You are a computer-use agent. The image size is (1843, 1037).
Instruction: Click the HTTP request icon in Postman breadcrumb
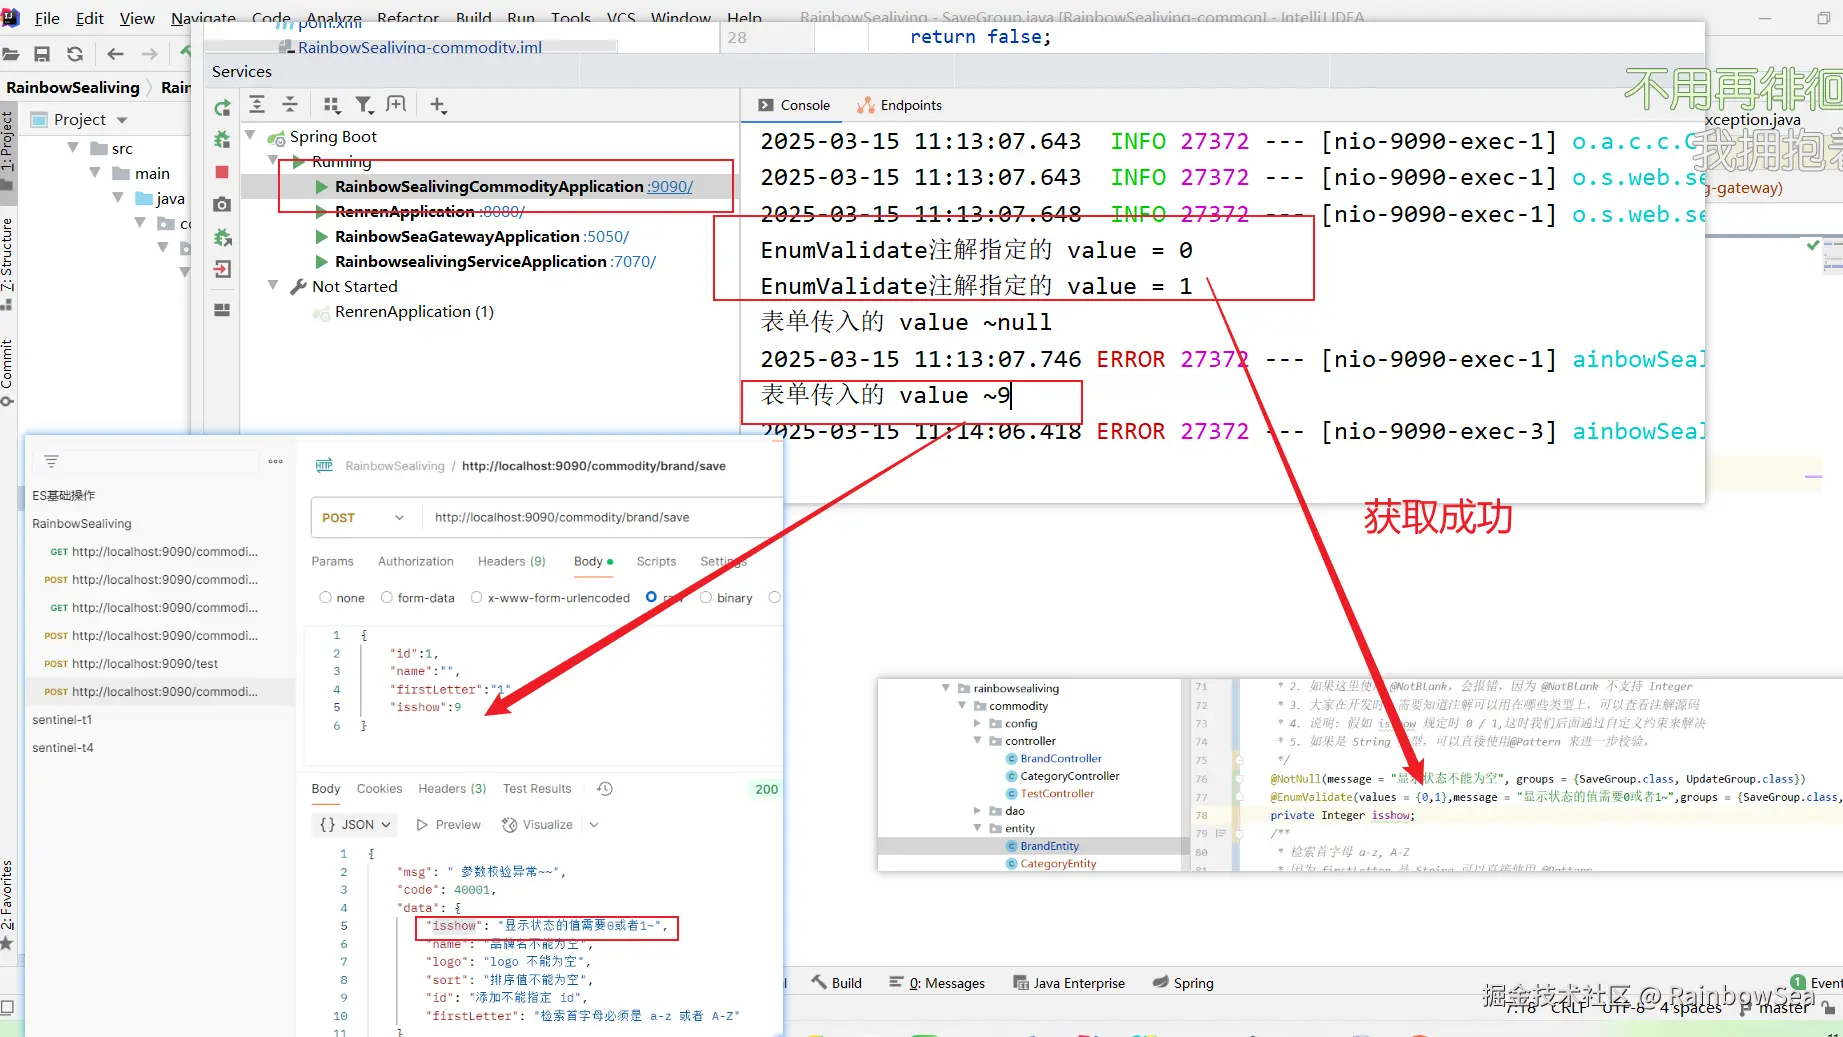point(324,466)
